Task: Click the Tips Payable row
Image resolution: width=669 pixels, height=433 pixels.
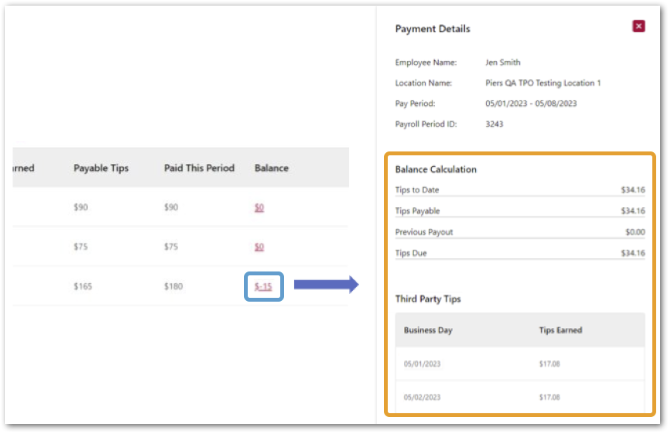Action: pos(519,211)
